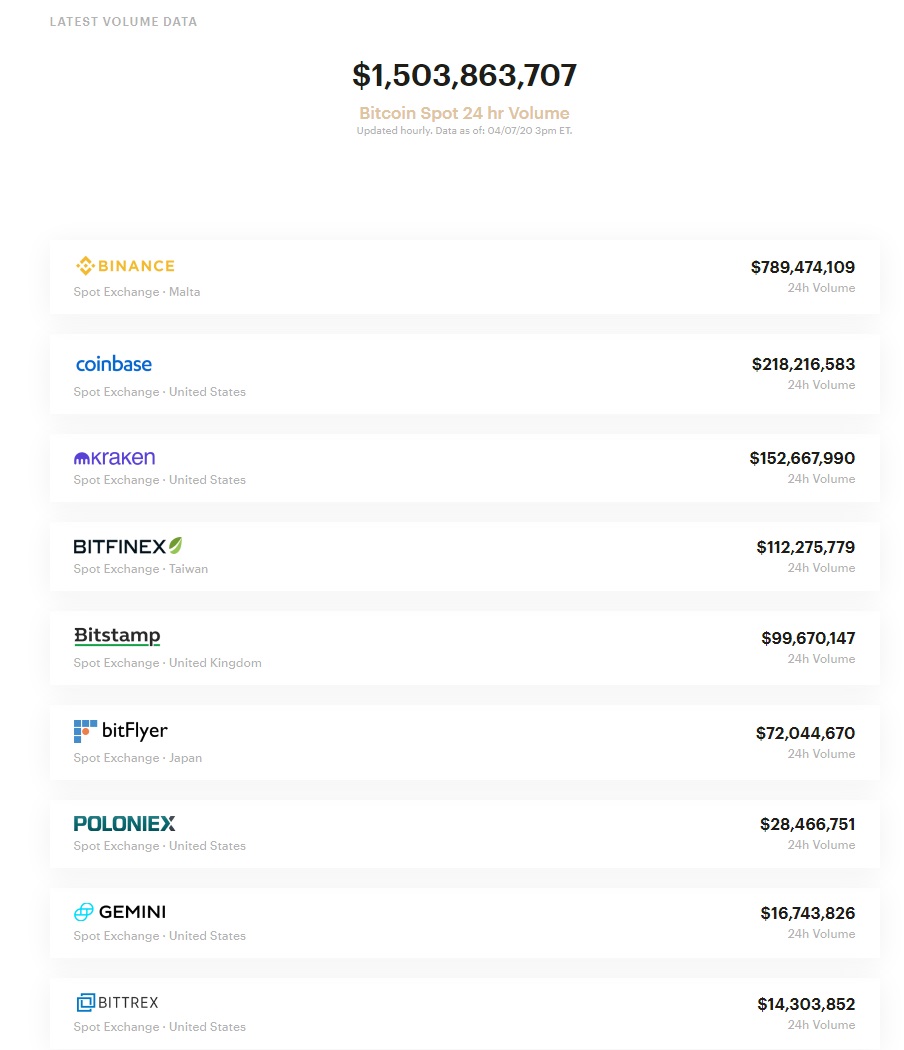Select the Bitstamp underlined logo
The image size is (904, 1050).
point(117,636)
